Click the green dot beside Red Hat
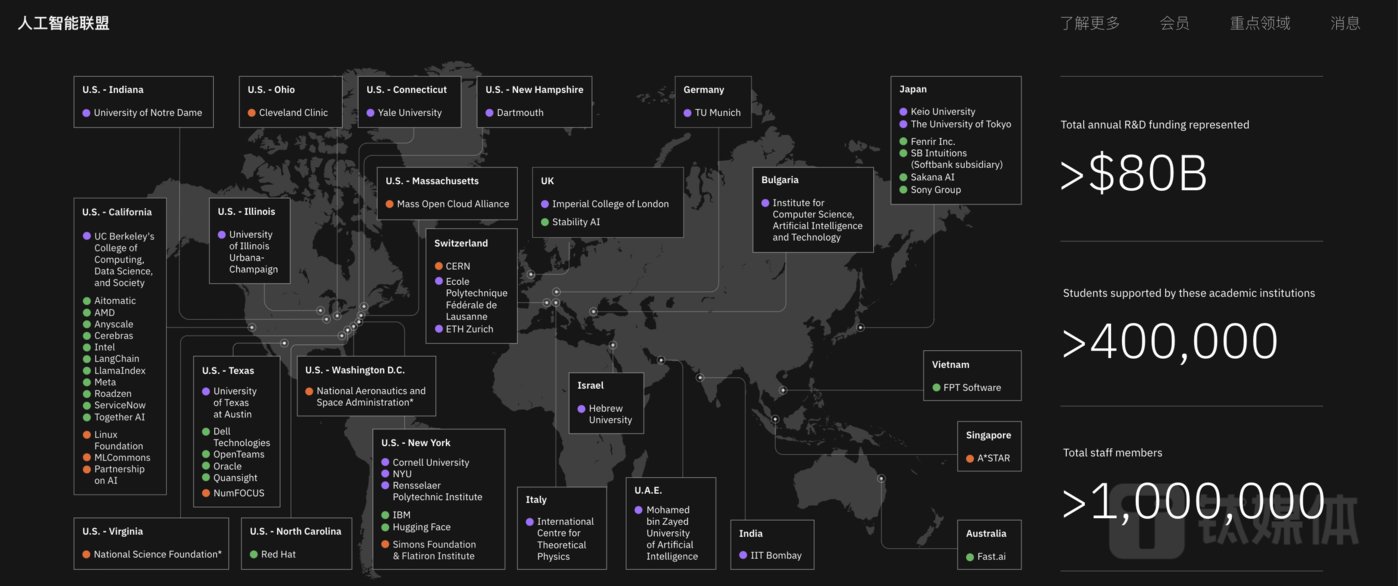The image size is (1398, 586). [254, 554]
